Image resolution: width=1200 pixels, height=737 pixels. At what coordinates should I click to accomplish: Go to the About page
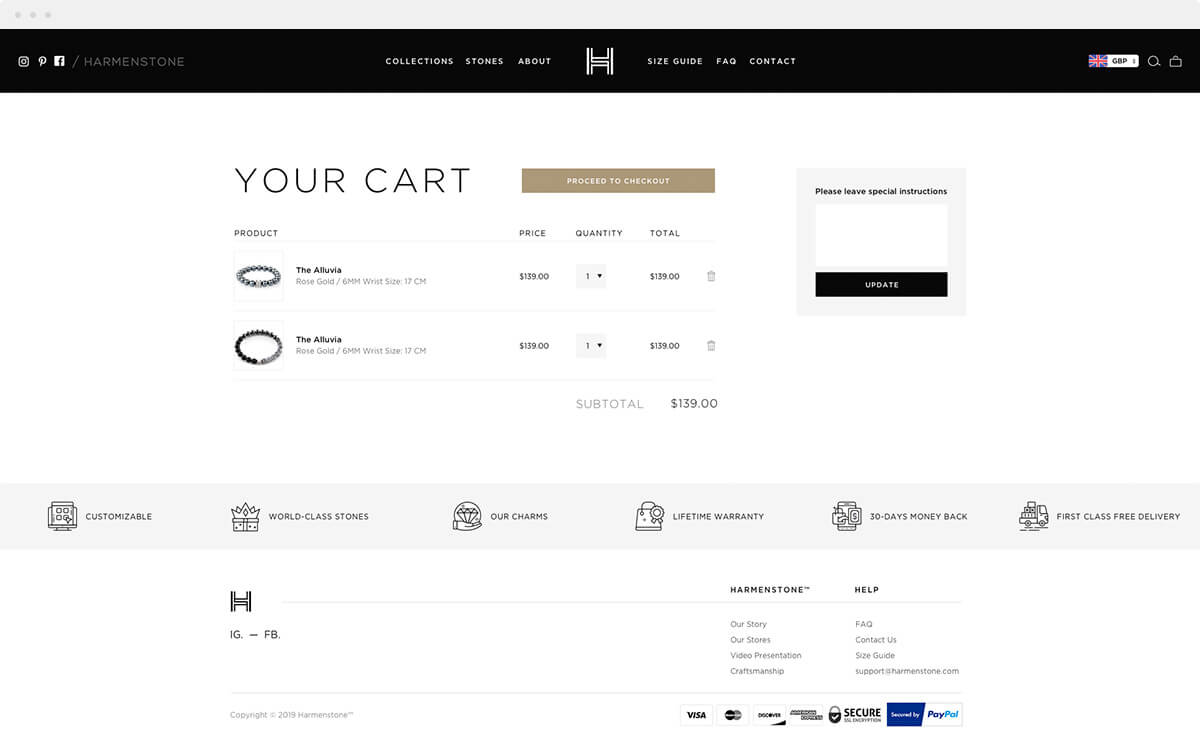(535, 61)
